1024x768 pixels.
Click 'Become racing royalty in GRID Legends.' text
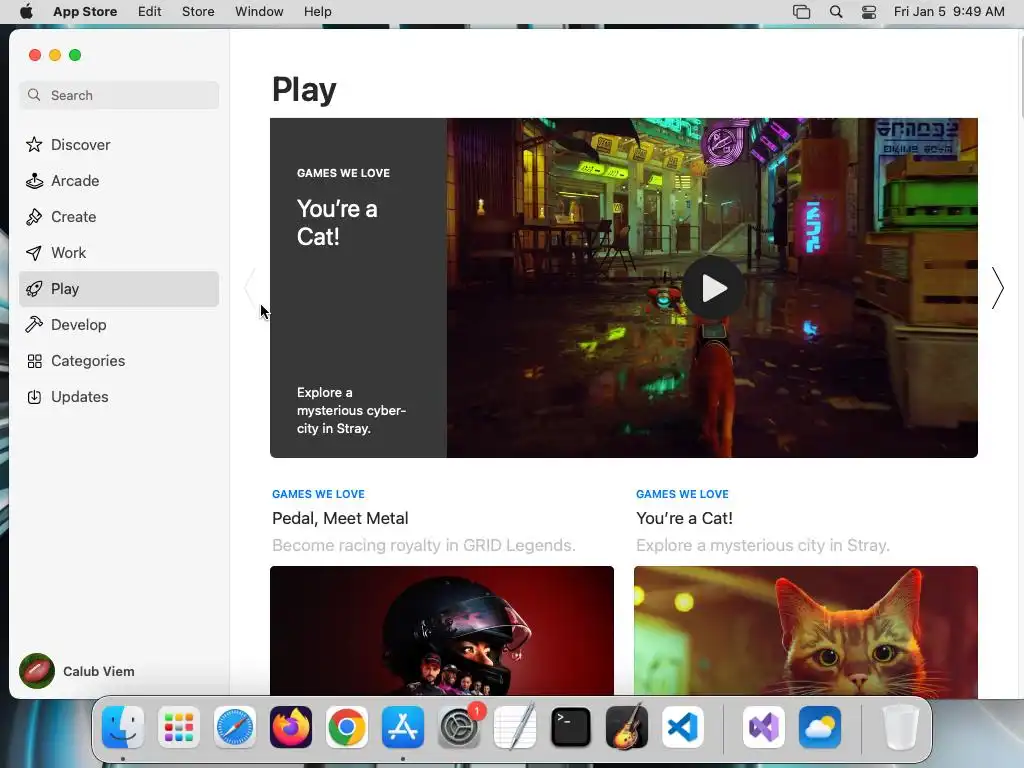pyautogui.click(x=423, y=545)
